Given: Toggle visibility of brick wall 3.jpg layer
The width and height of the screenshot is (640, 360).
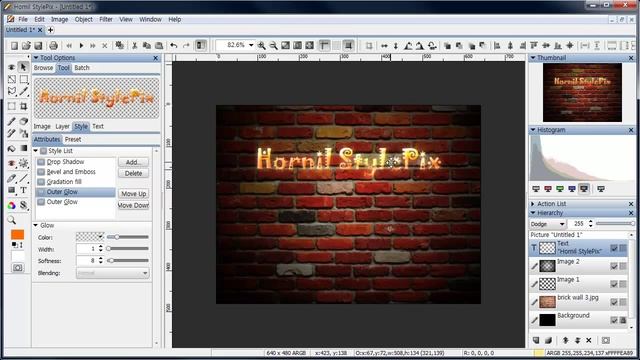Looking at the screenshot, I should coord(614,302).
